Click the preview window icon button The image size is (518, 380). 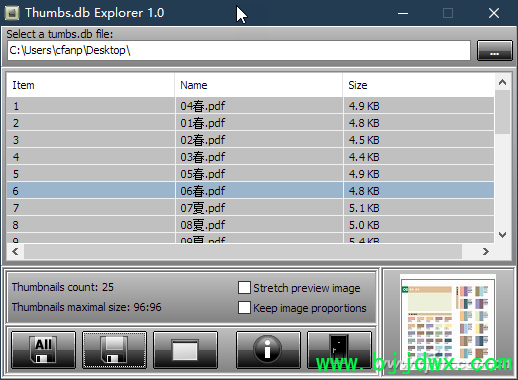click(x=185, y=350)
